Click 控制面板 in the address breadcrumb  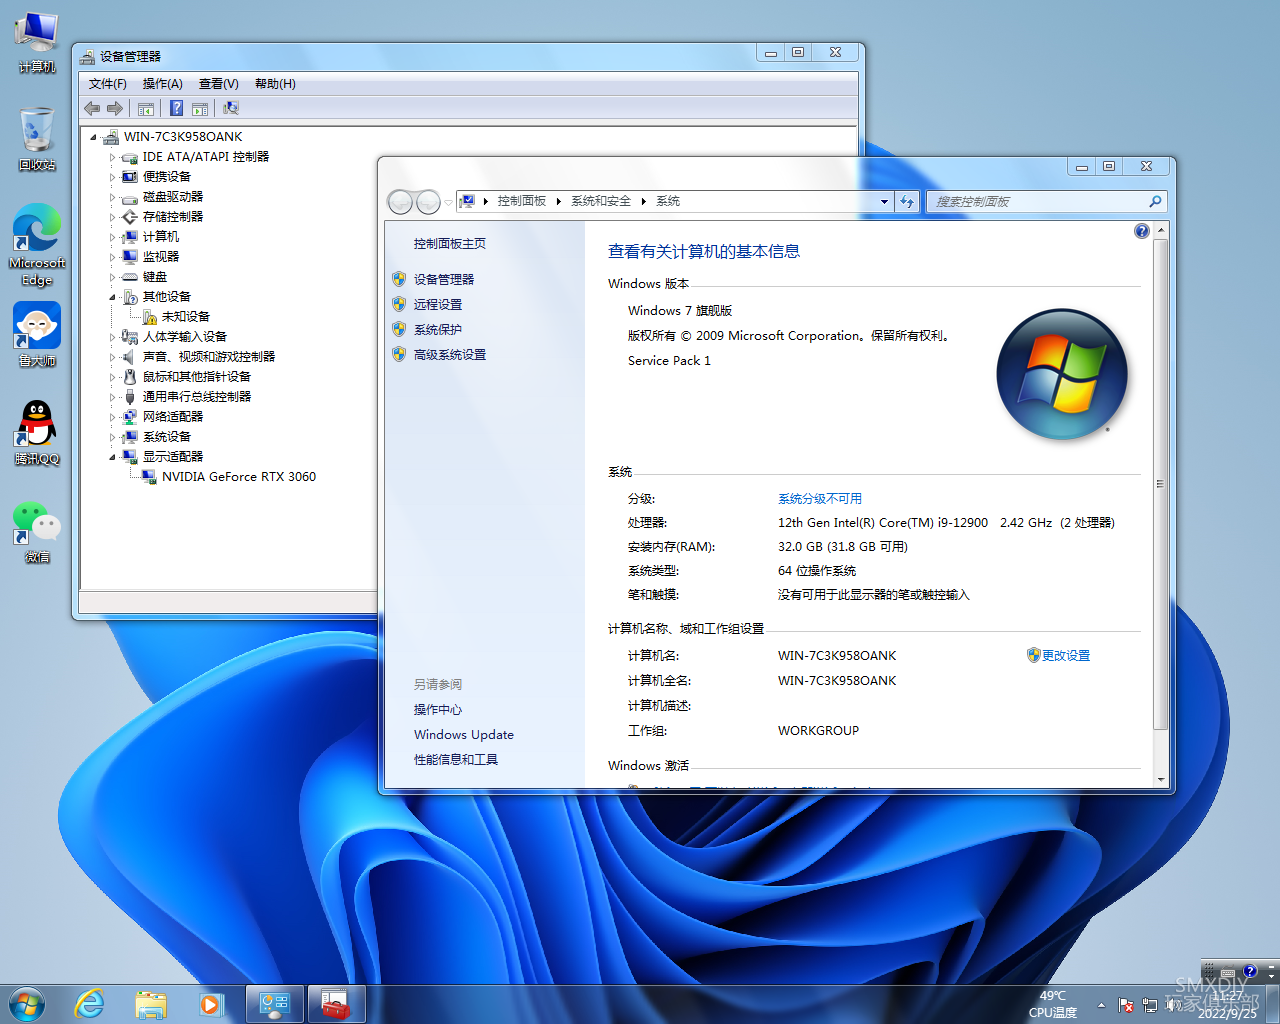coord(522,201)
